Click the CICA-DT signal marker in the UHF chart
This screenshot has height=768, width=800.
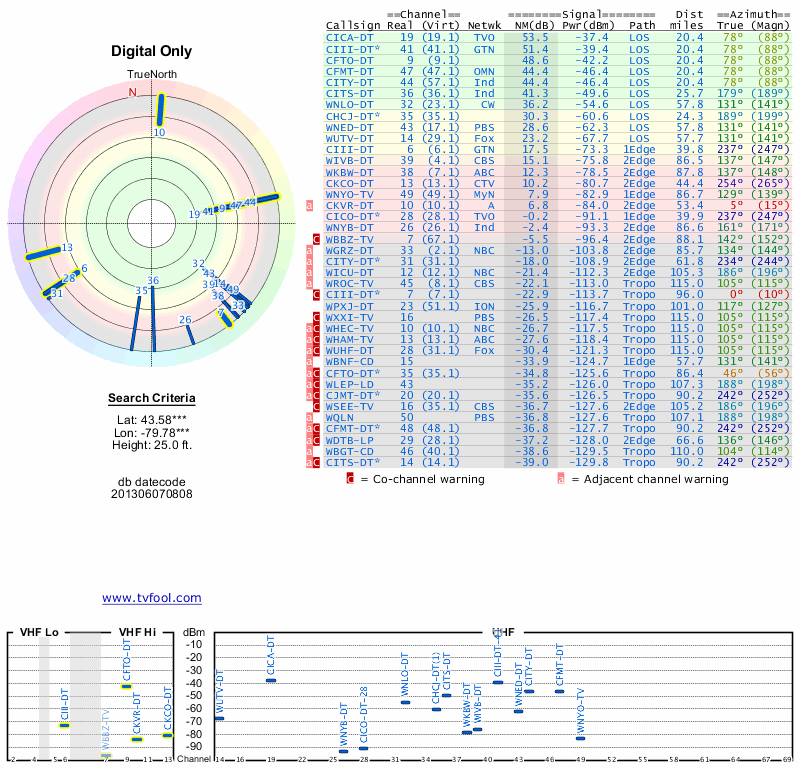(271, 680)
